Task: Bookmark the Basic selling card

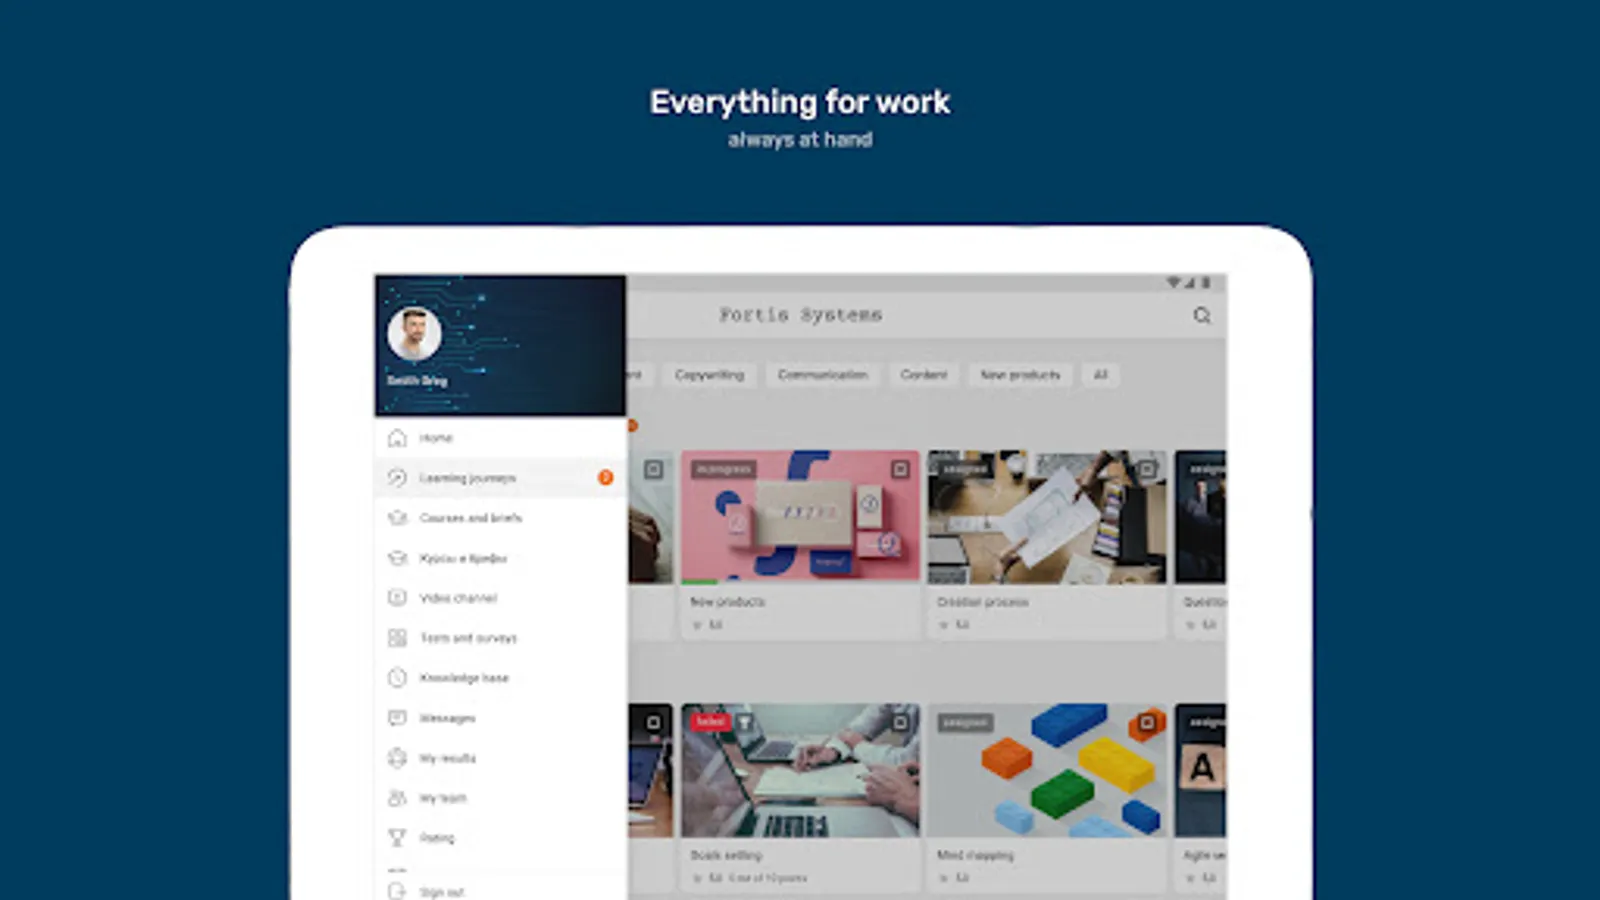Action: click(900, 722)
